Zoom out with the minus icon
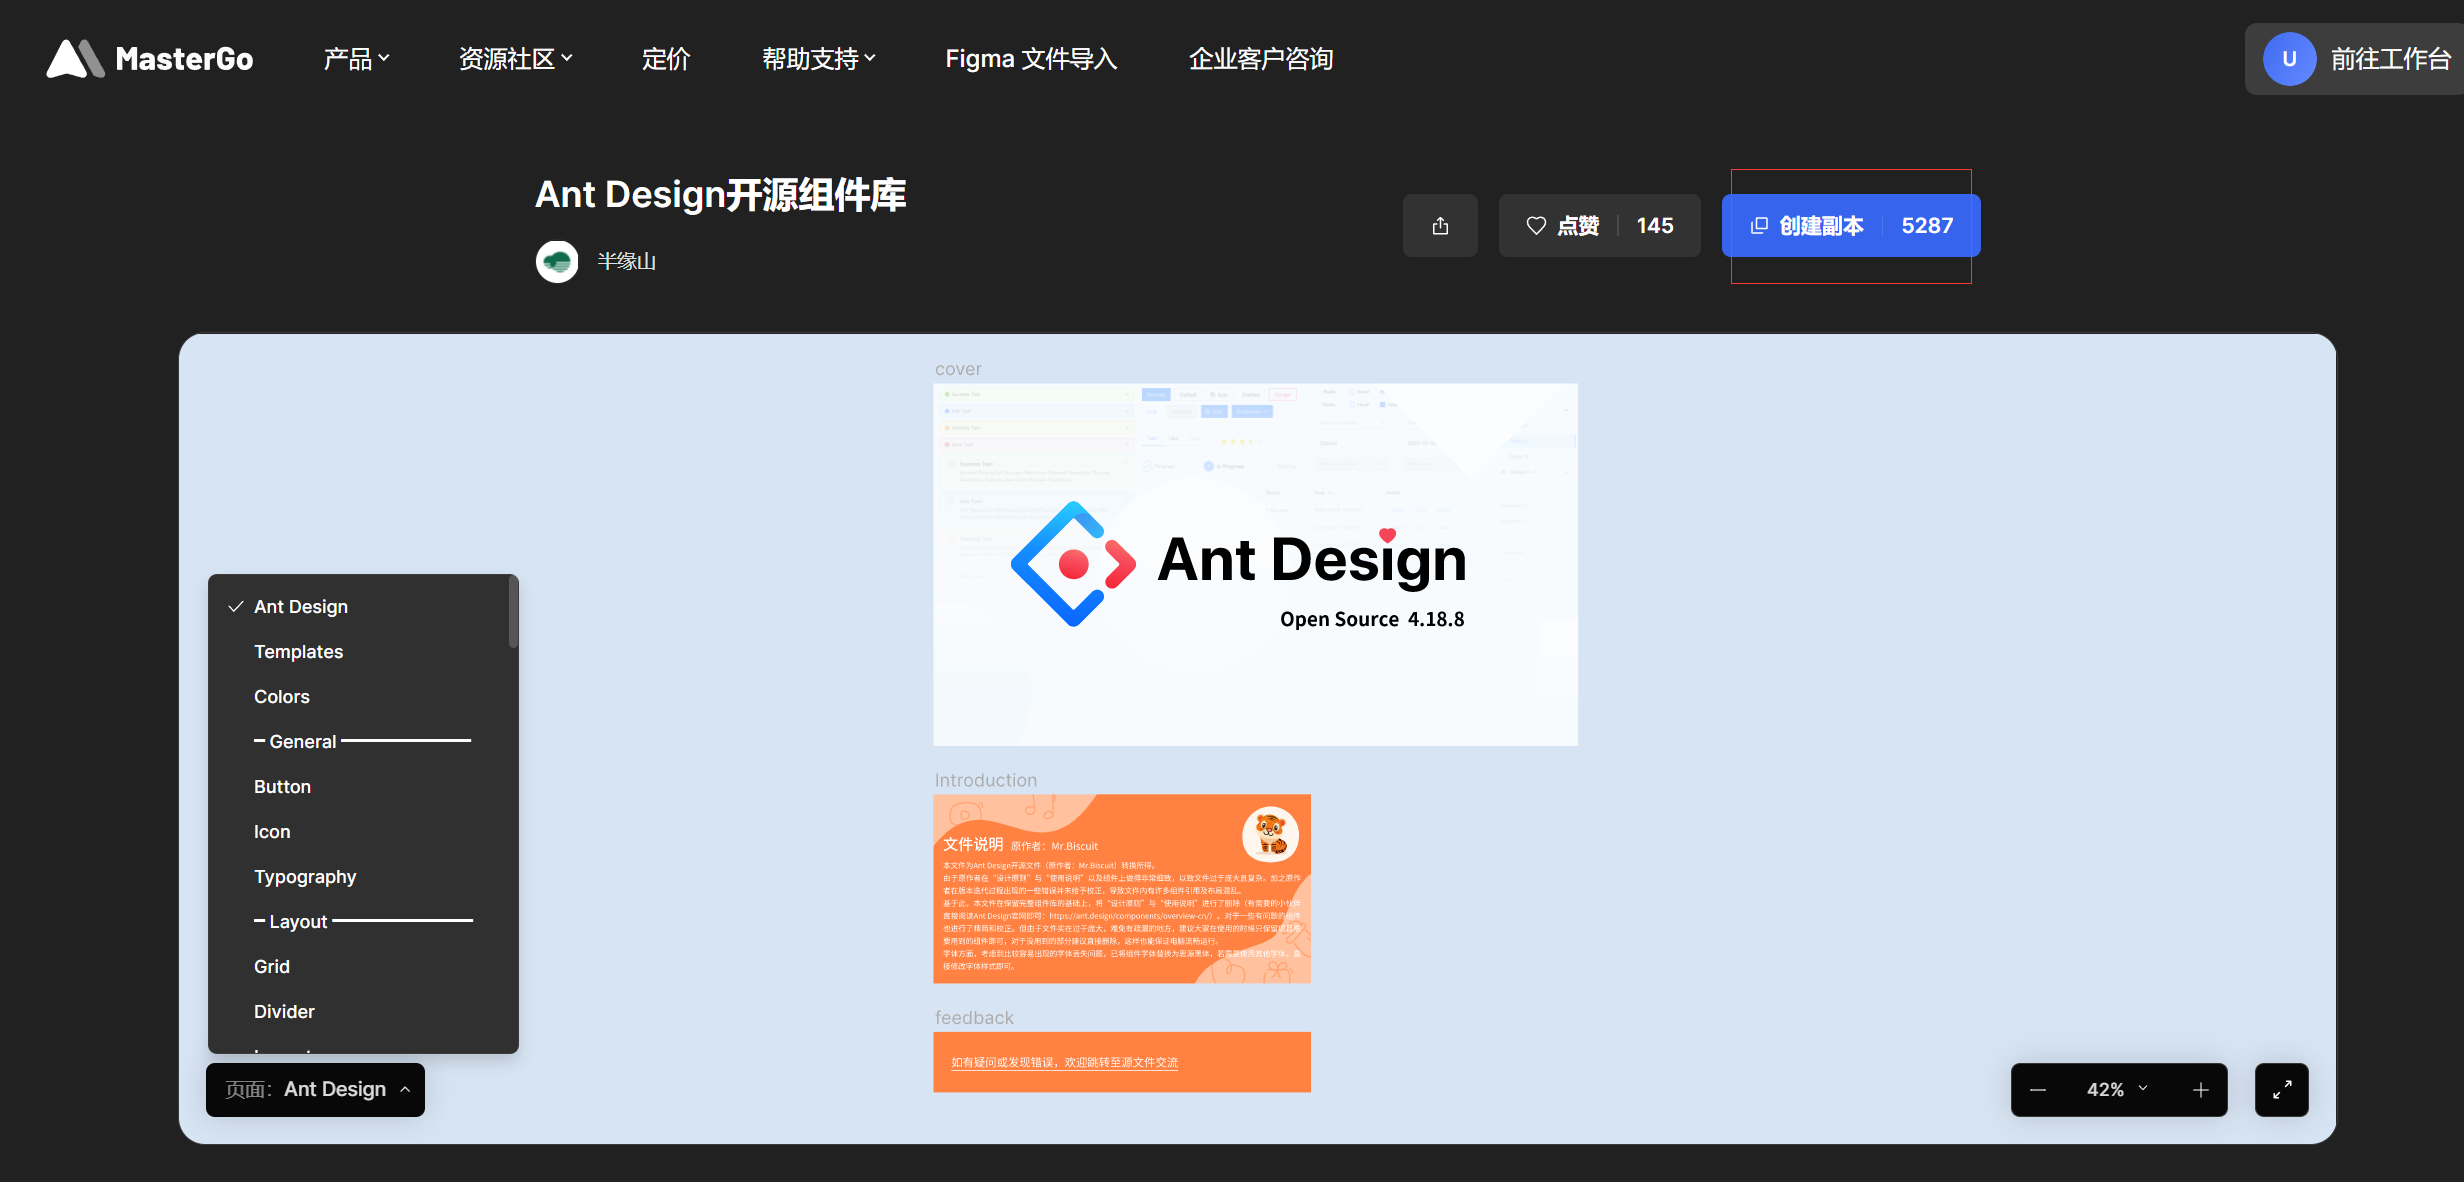 (x=2038, y=1090)
